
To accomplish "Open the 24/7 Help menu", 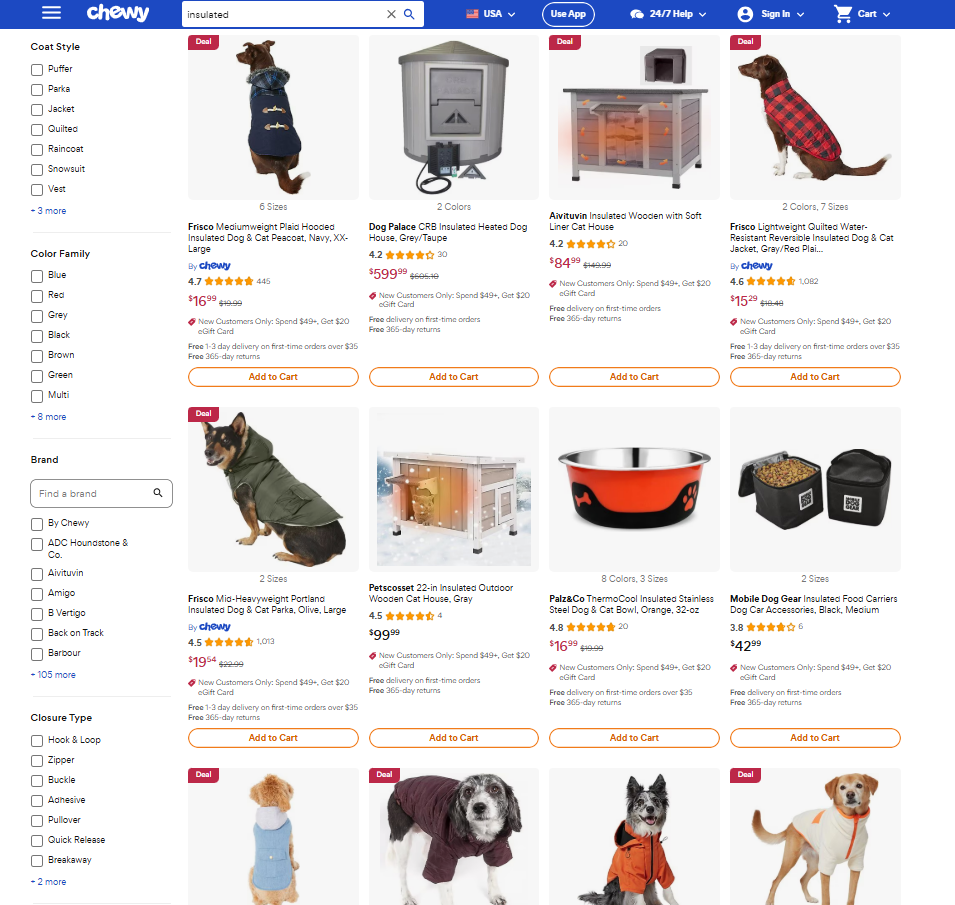I will (669, 14).
